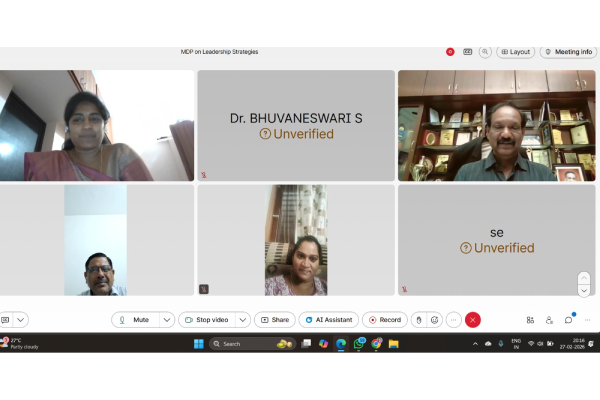Click the Windows taskbar Search box
Viewport: 600px width, 400px height.
pos(240,344)
